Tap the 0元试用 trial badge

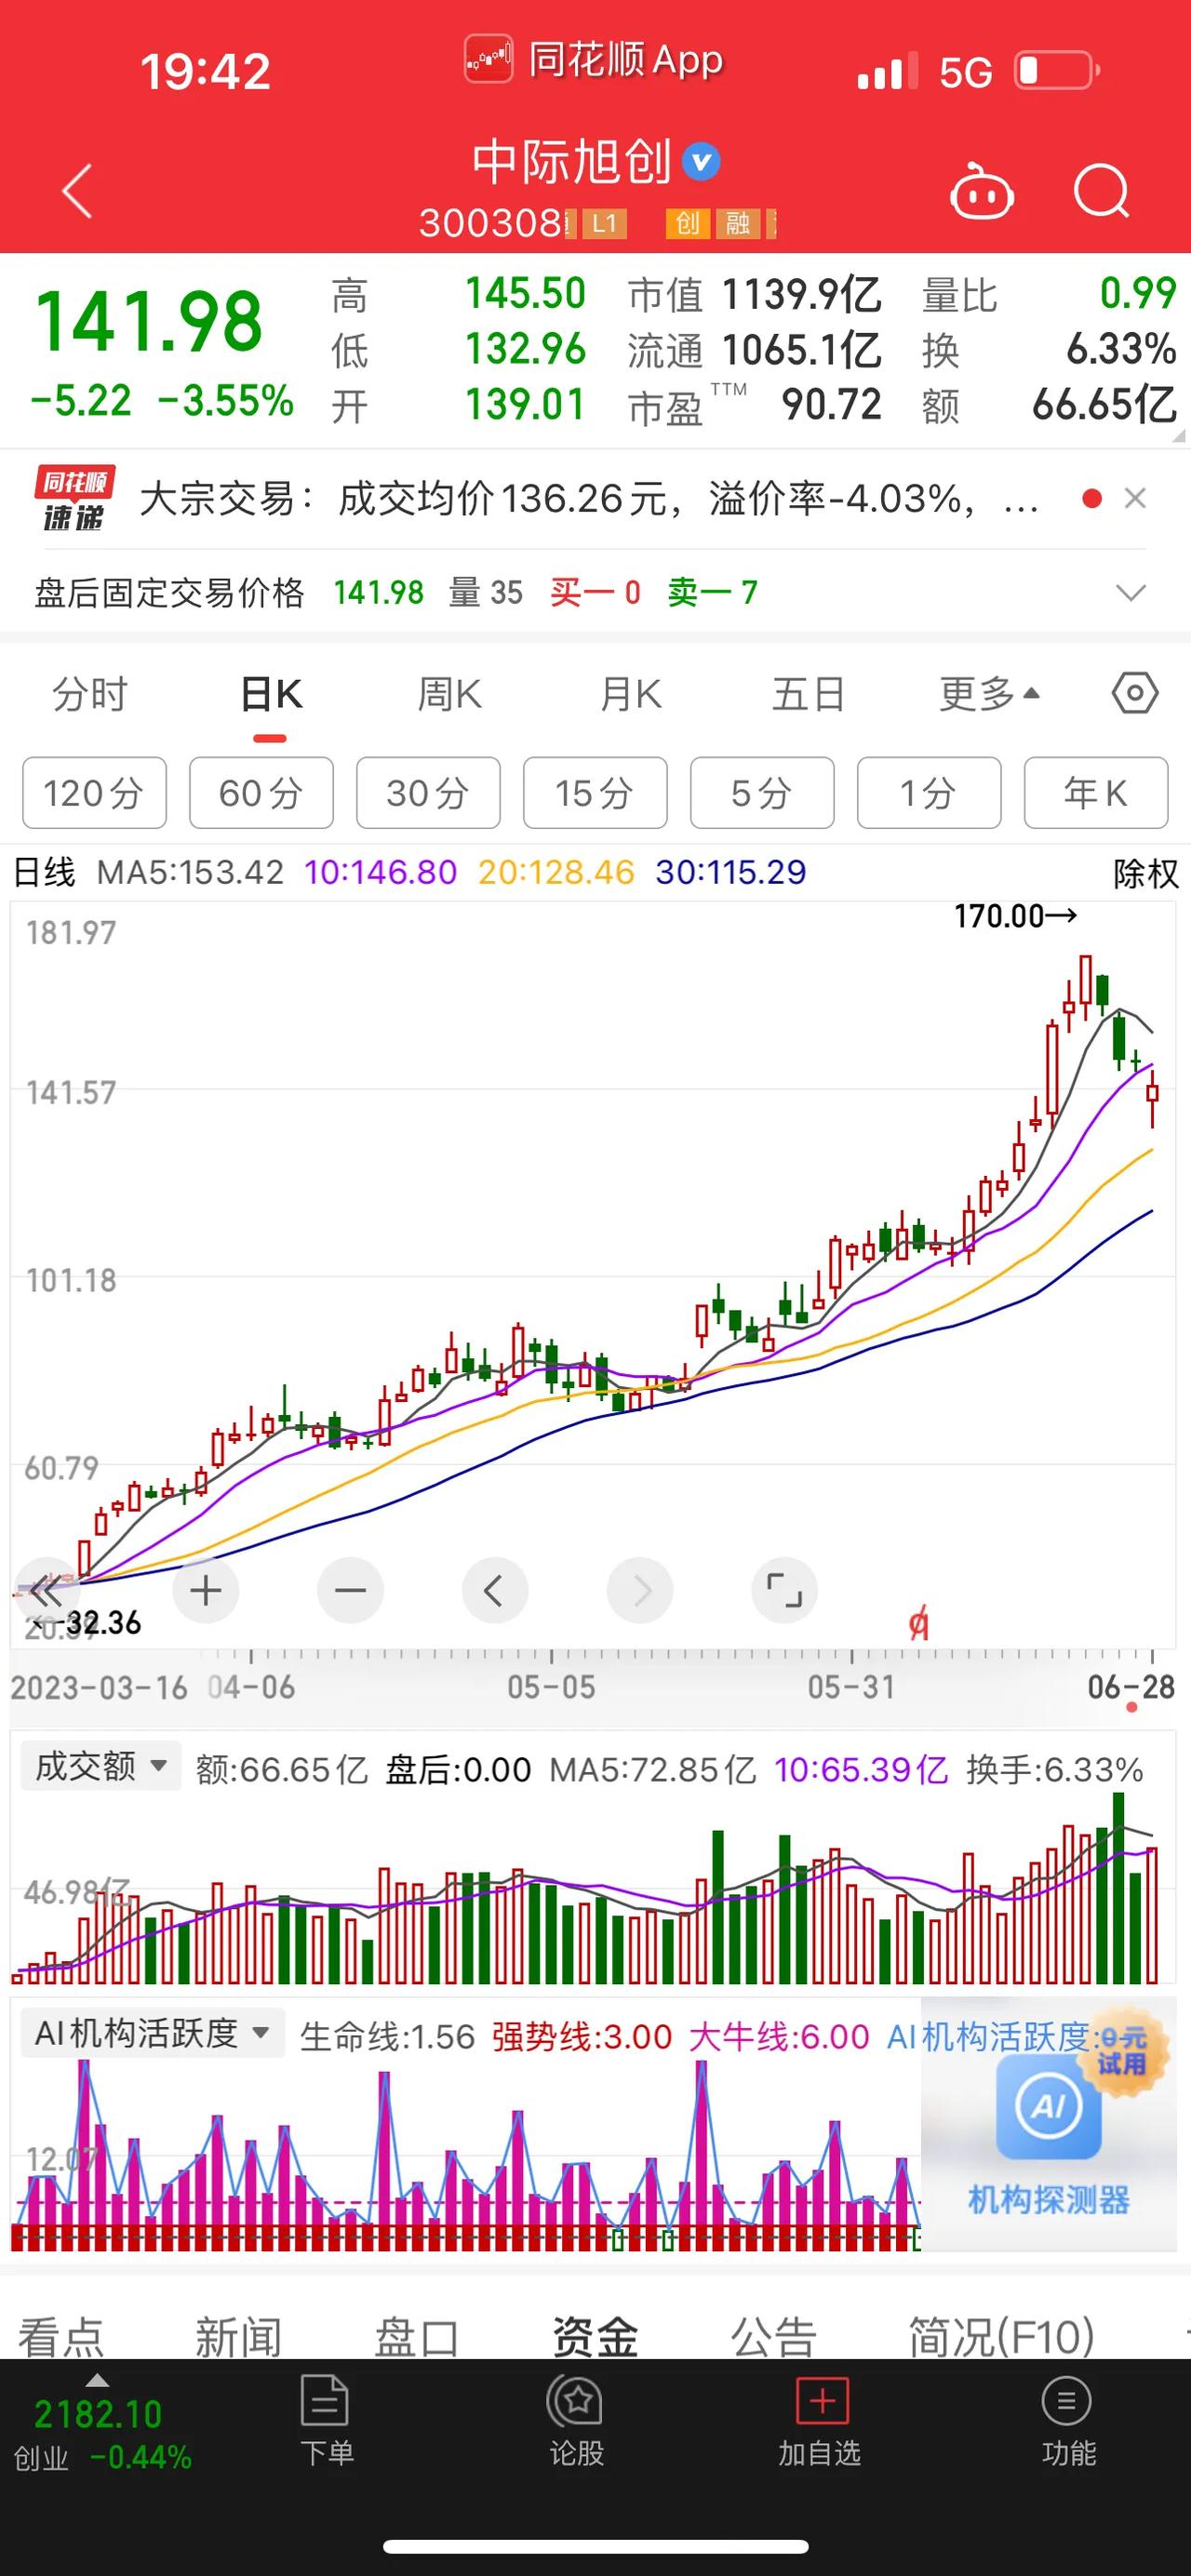[x=1124, y=2051]
